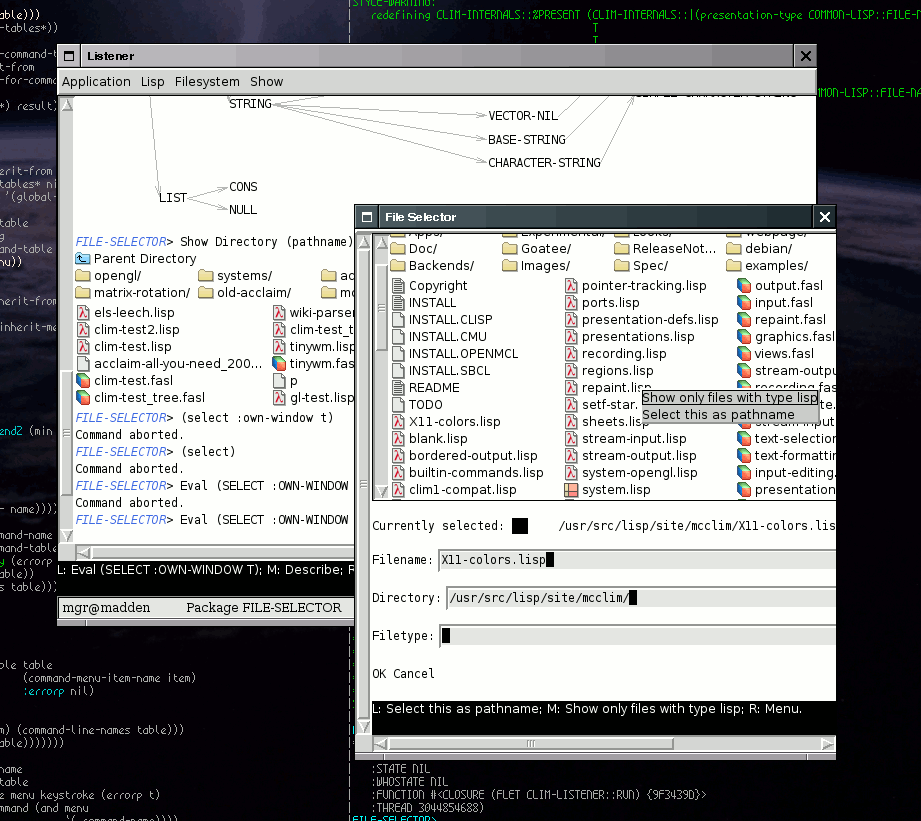Select the Copyright file icon
Image resolution: width=921 pixels, height=821 pixels.
point(398,285)
